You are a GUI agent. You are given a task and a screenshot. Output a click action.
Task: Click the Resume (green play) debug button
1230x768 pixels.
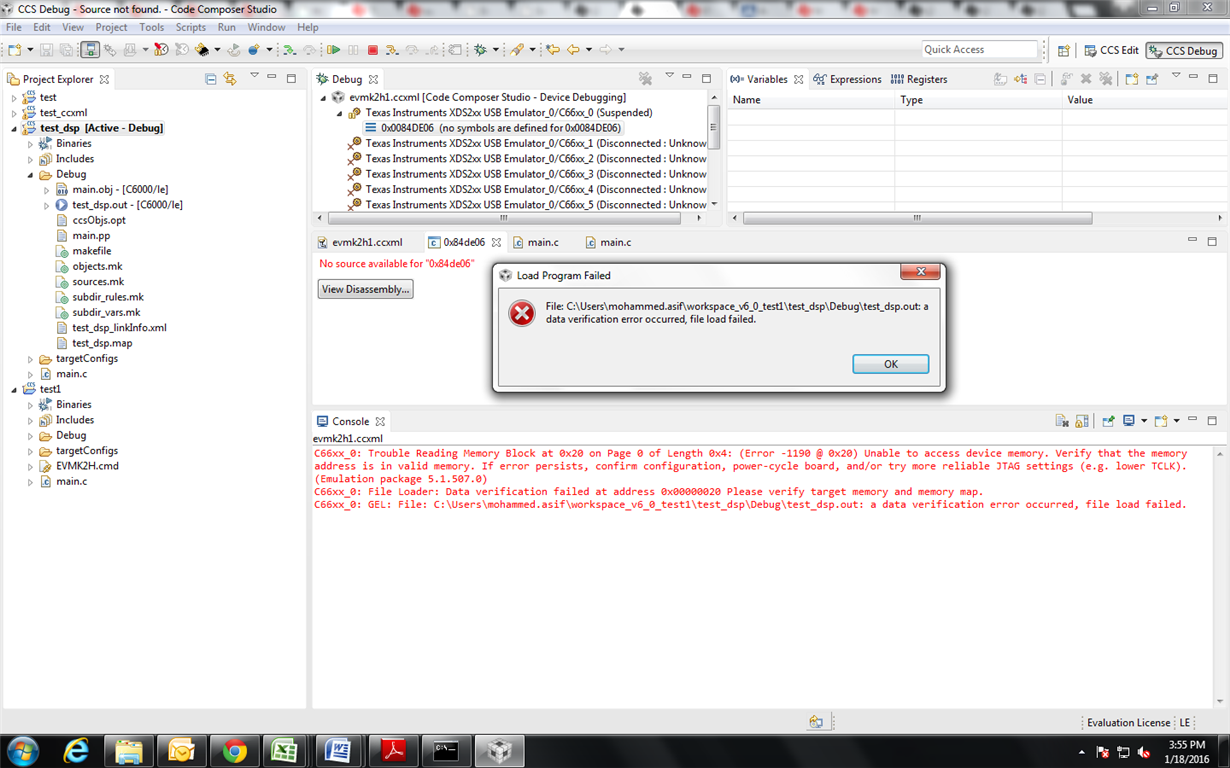pyautogui.click(x=333, y=49)
